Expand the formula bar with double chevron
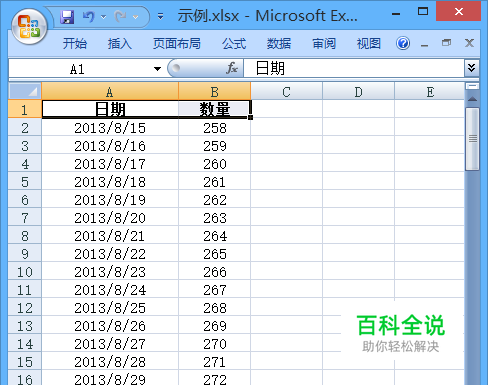The height and width of the screenshot is (385, 488). coord(471,68)
